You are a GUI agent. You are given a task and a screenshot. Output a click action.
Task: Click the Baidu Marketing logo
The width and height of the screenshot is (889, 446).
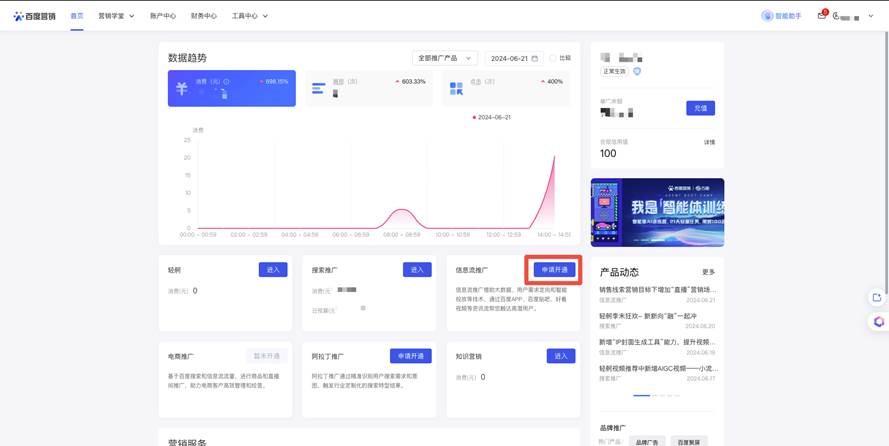[34, 16]
